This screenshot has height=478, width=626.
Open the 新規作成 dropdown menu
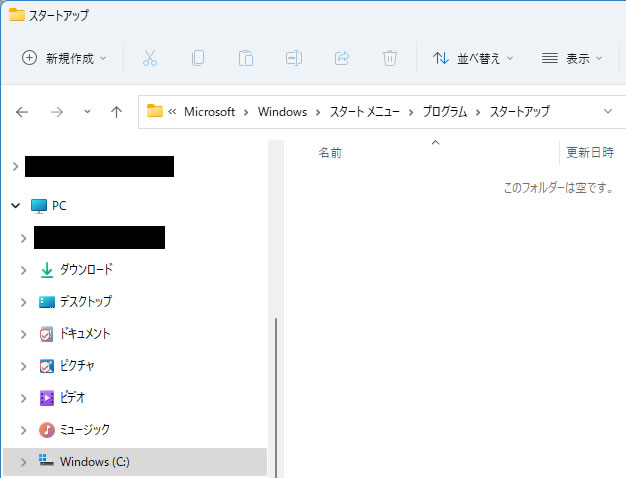click(64, 58)
